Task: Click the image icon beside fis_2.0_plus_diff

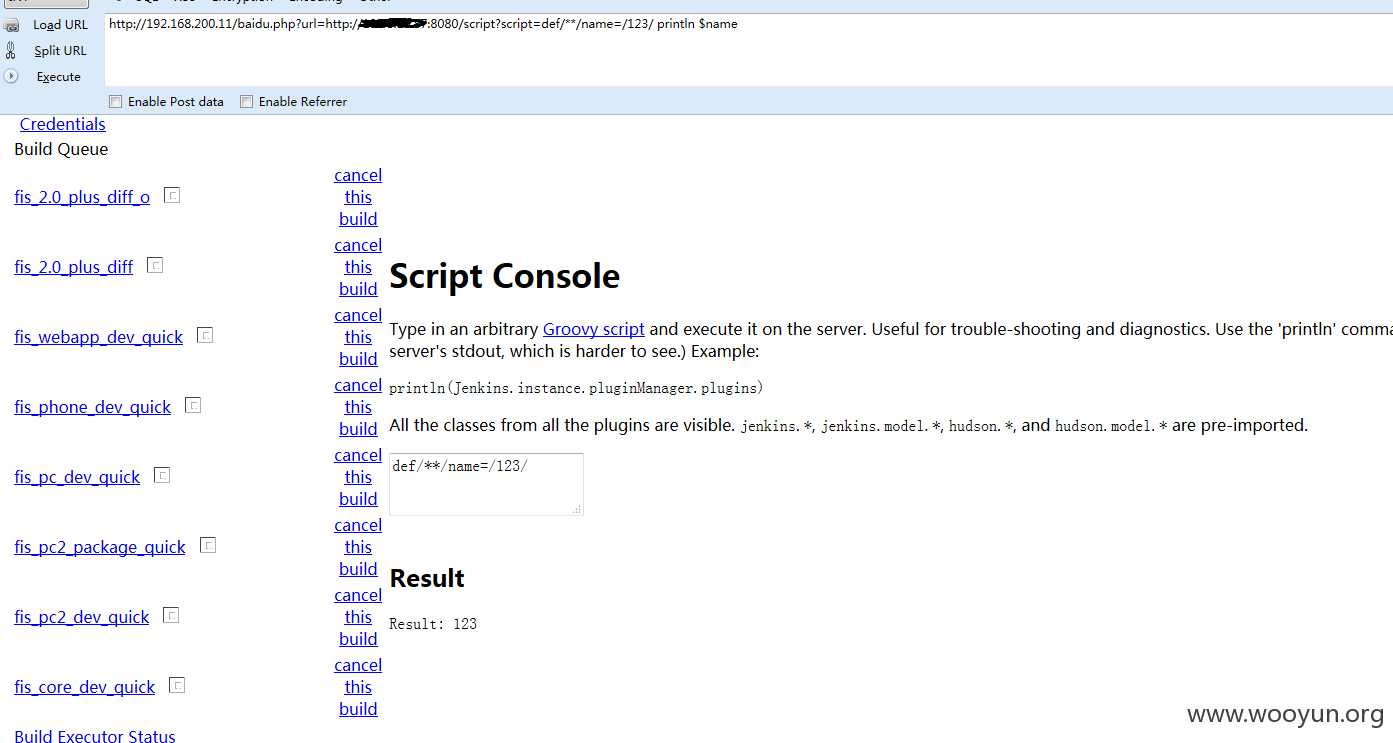Action: (155, 265)
